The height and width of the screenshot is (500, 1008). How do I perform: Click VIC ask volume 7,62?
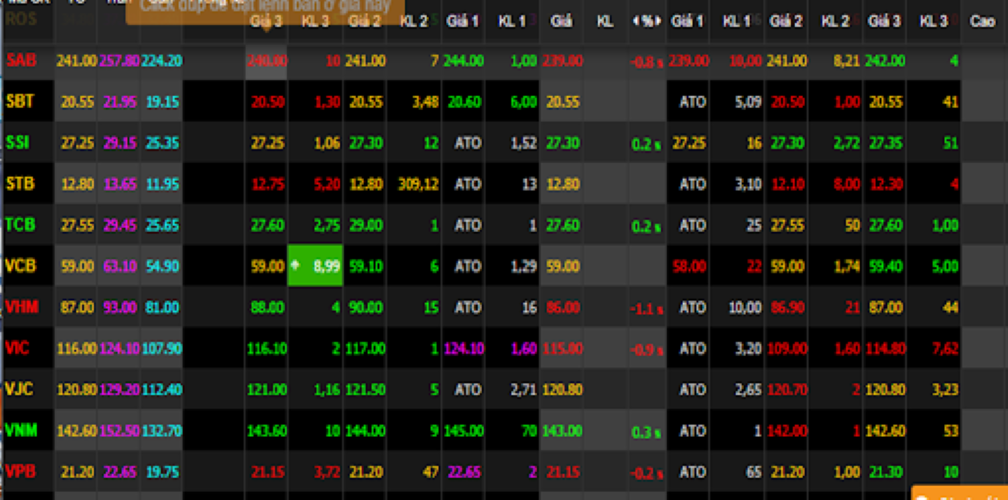(946, 349)
